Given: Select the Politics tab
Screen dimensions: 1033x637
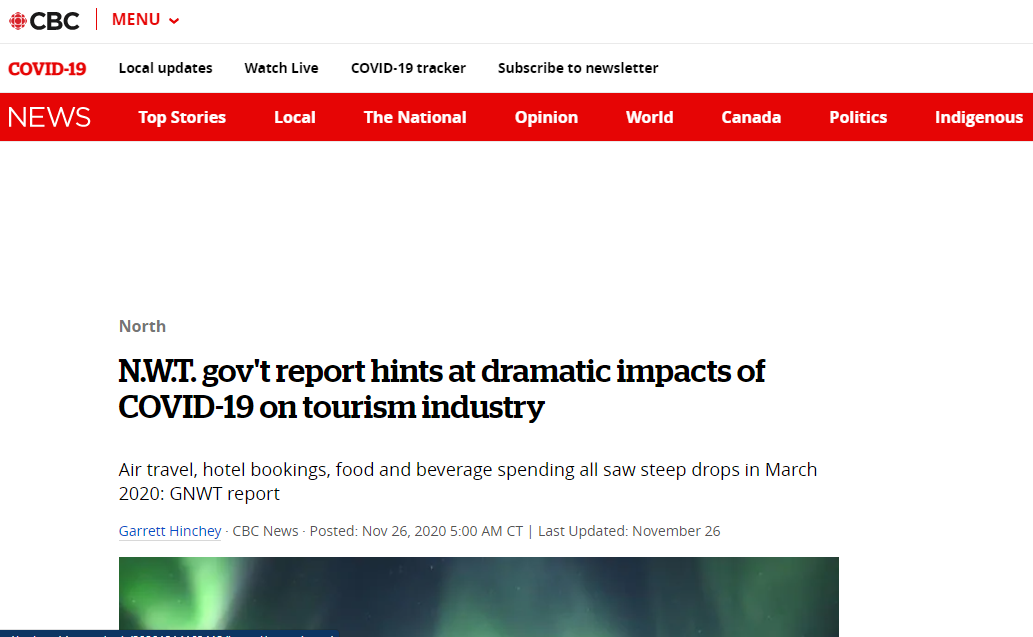Looking at the screenshot, I should coord(858,117).
